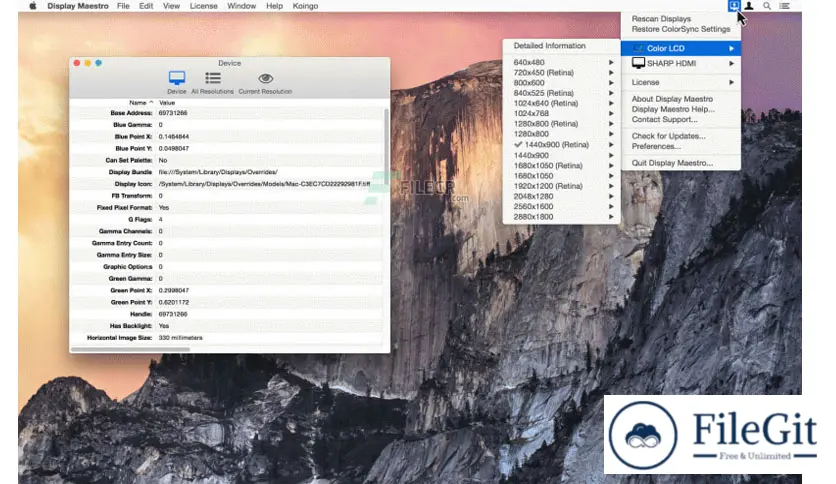Select the Can Set Palette: No row
The height and width of the screenshot is (484, 836).
[x=227, y=160]
